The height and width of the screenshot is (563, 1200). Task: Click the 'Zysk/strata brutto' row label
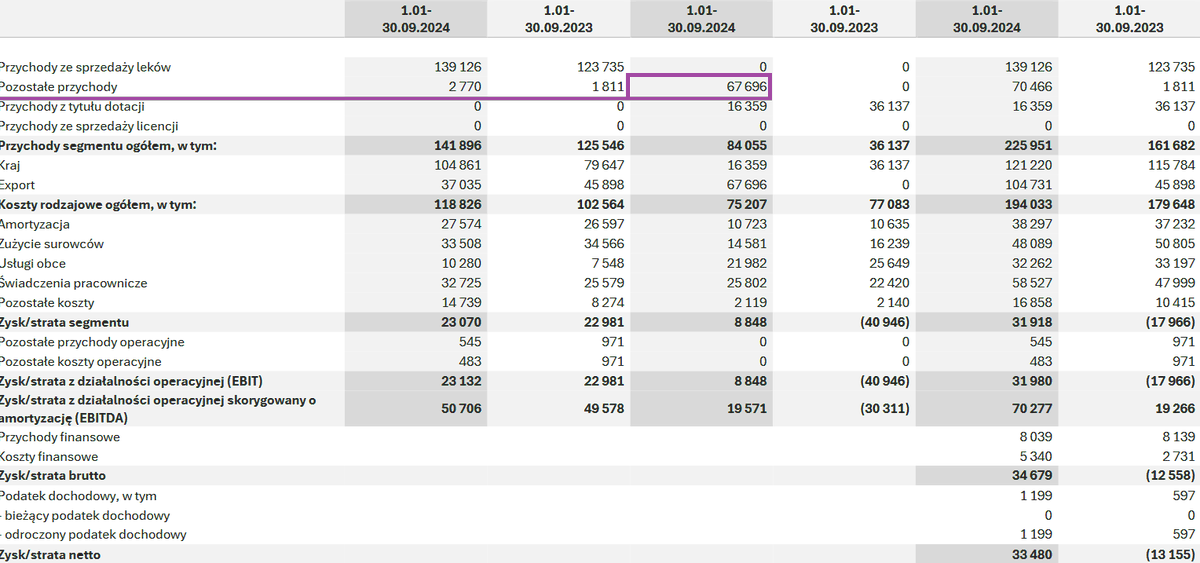[52, 476]
